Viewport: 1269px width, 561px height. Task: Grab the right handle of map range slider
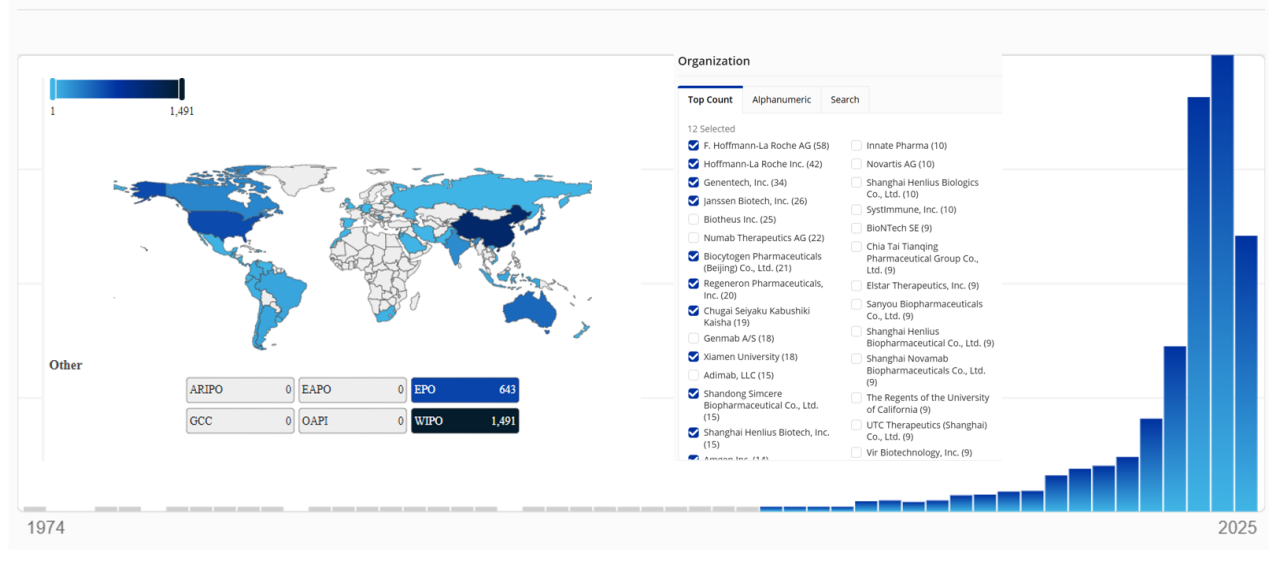182,89
